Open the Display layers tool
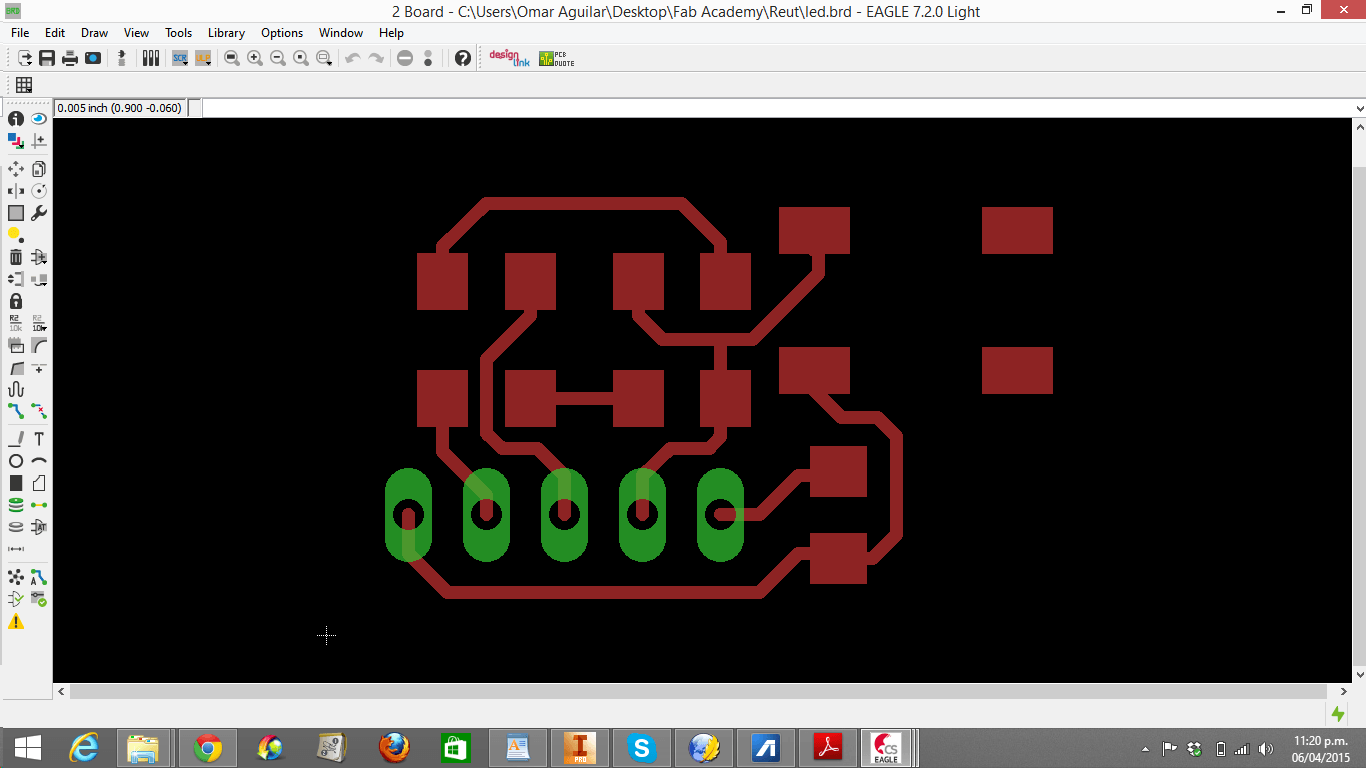 [x=16, y=141]
